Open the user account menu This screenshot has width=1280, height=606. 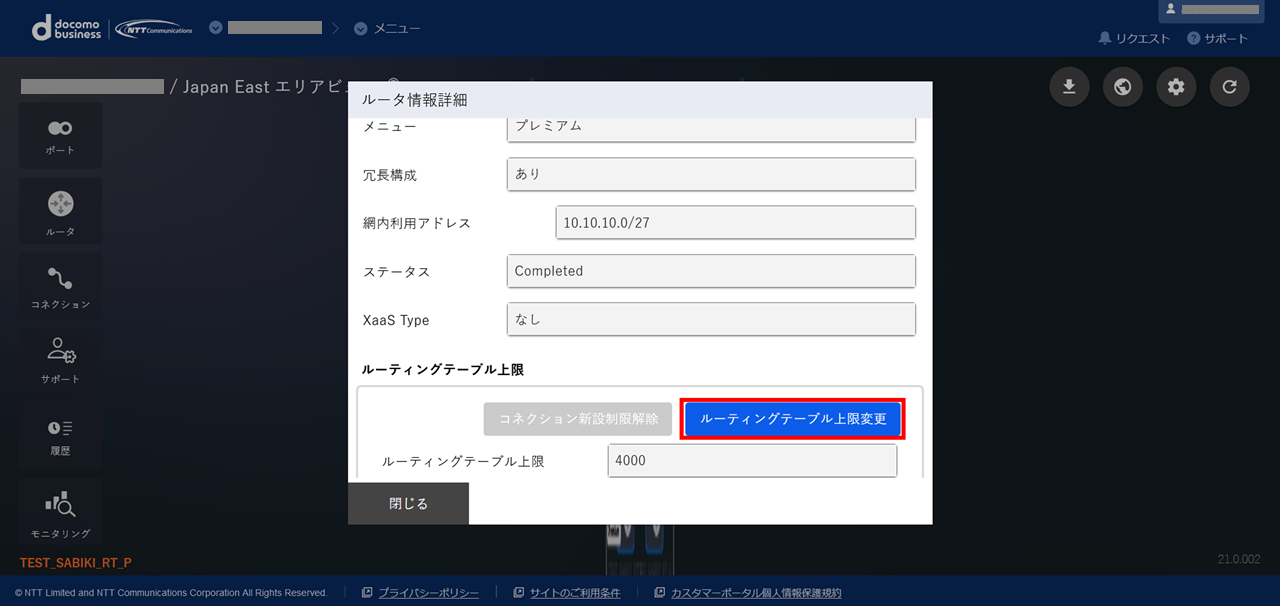pyautogui.click(x=1210, y=10)
